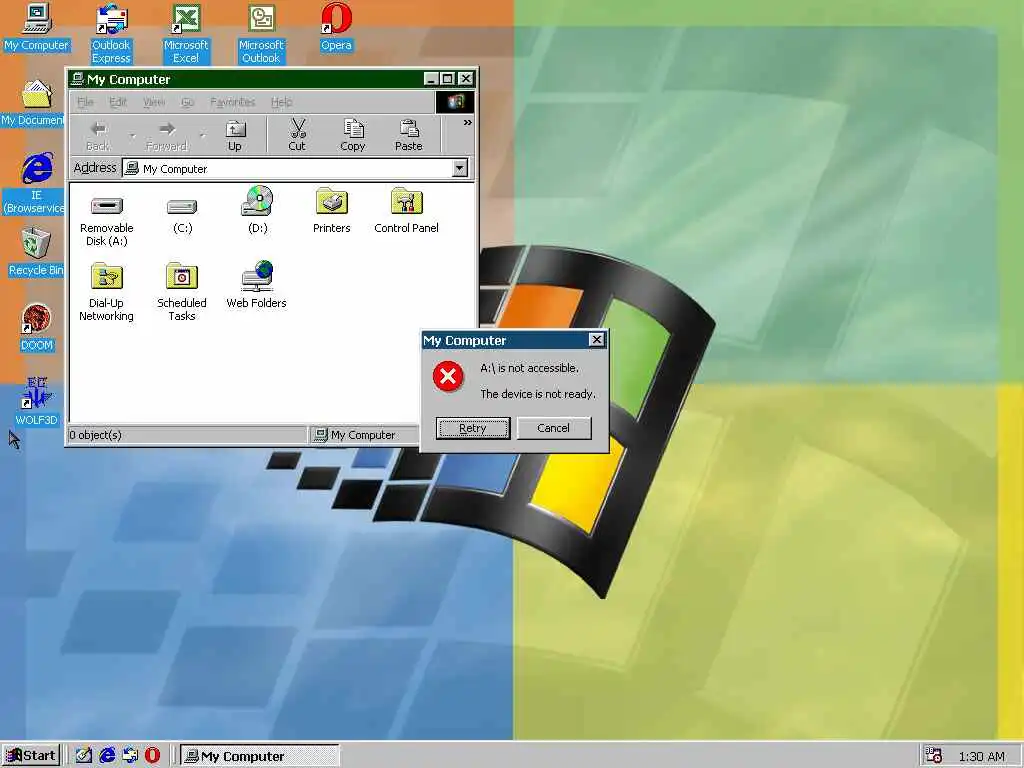Launch Internet Explorer from quick launch
Viewport: 1024px width, 768px height.
(107, 756)
